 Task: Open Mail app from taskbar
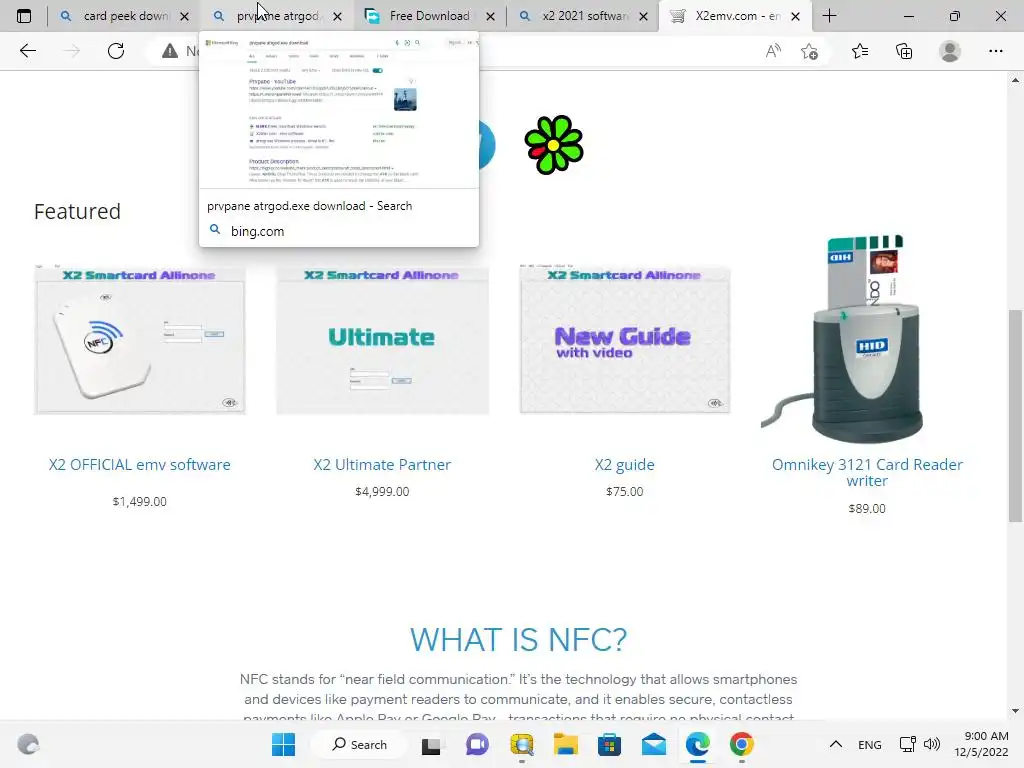pos(654,744)
